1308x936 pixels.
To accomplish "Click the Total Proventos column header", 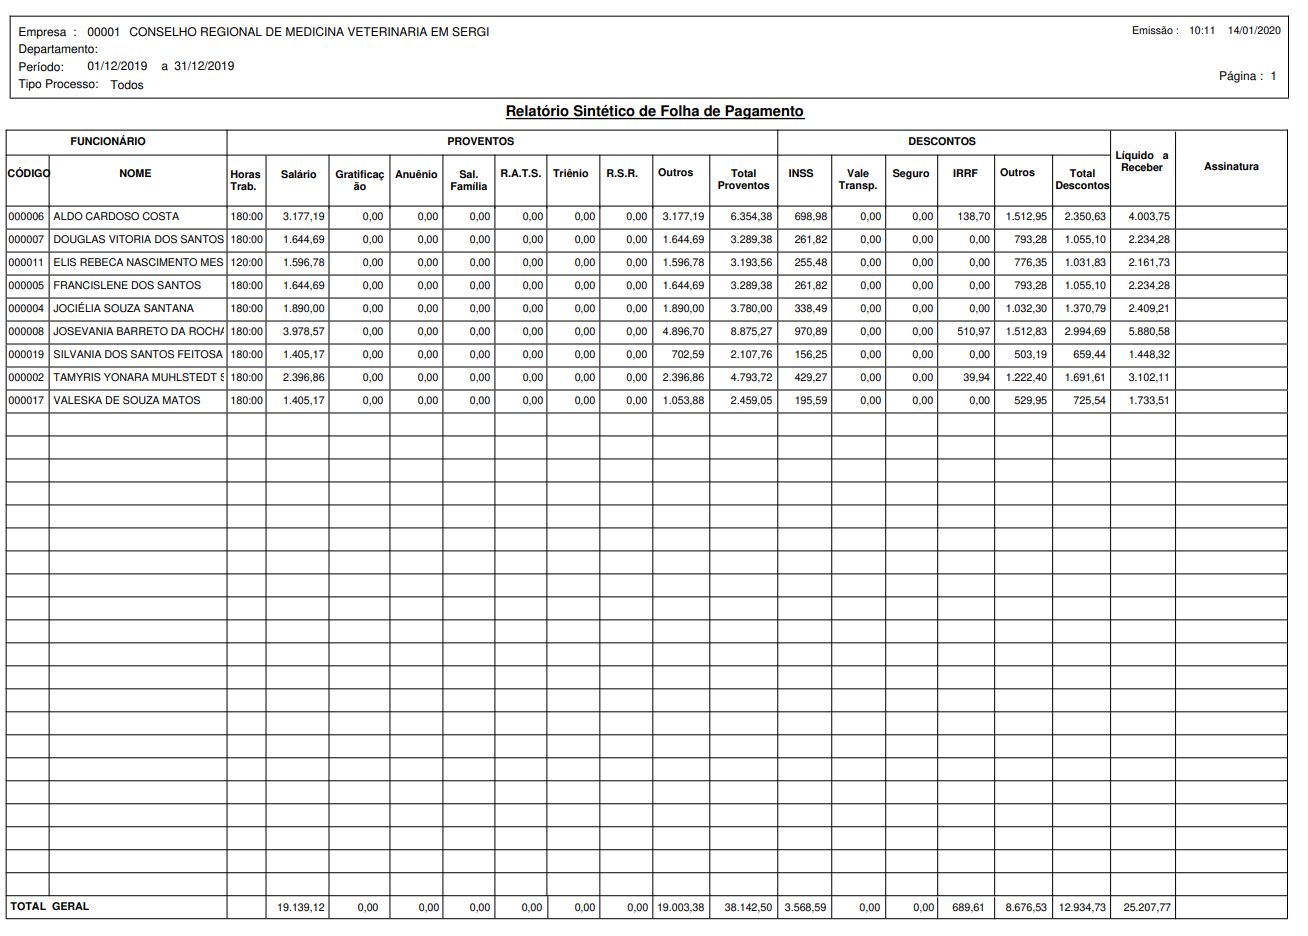I will [x=743, y=179].
